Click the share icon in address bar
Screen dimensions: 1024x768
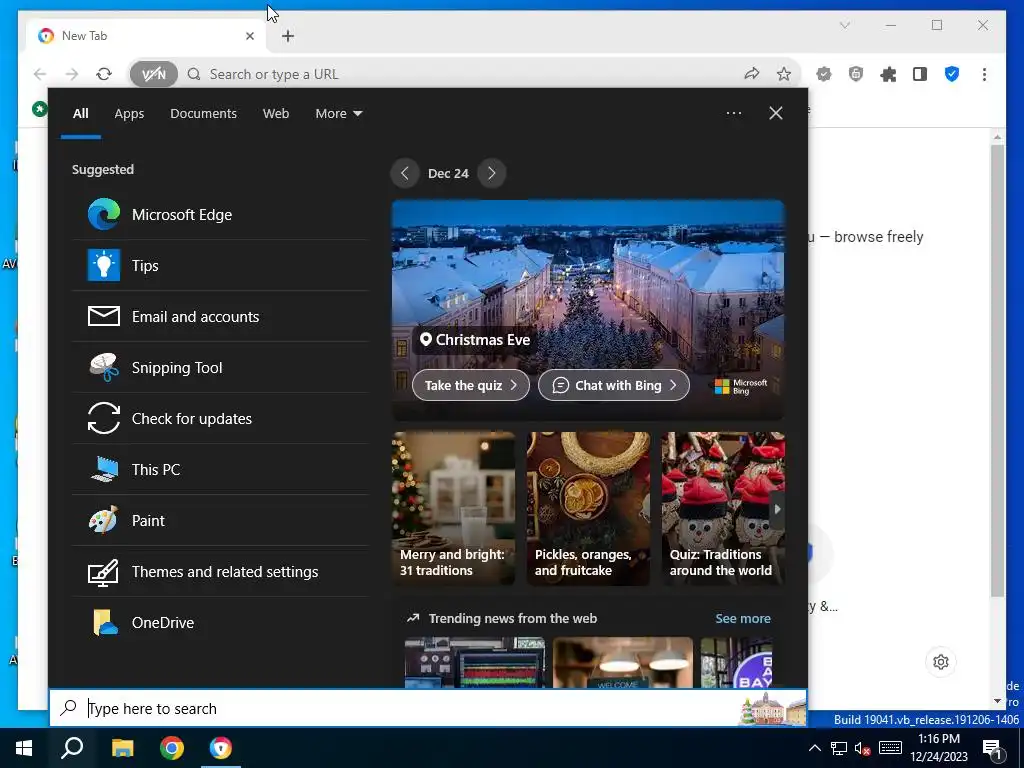(752, 74)
